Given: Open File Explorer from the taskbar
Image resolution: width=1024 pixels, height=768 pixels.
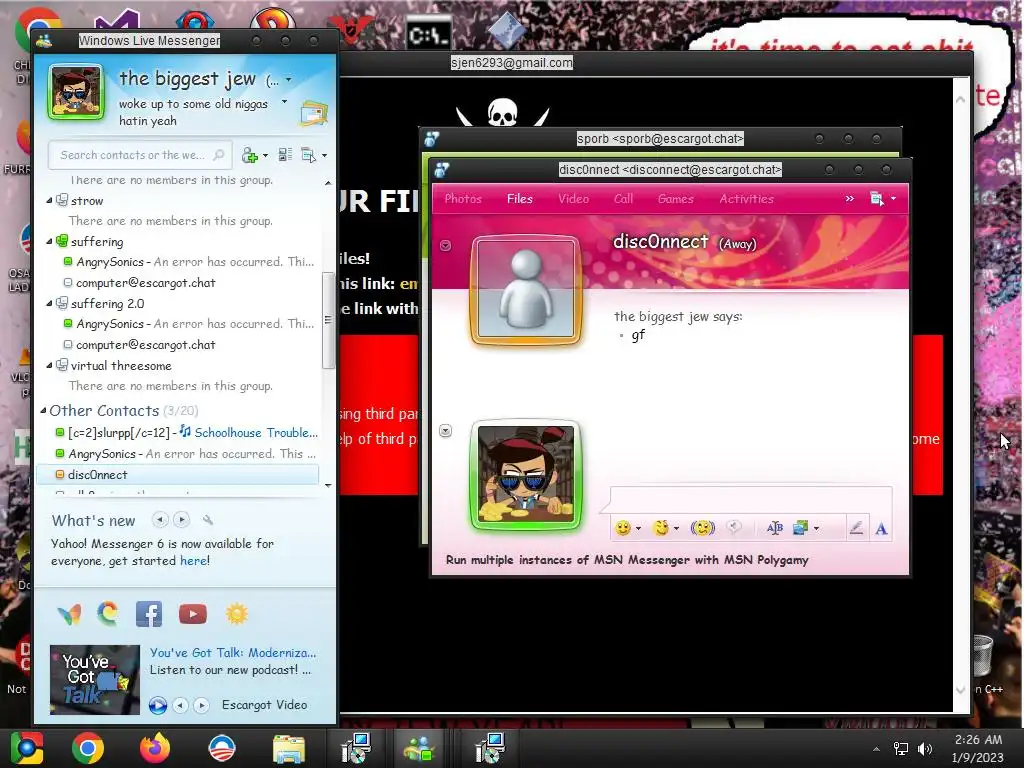Looking at the screenshot, I should point(289,748).
